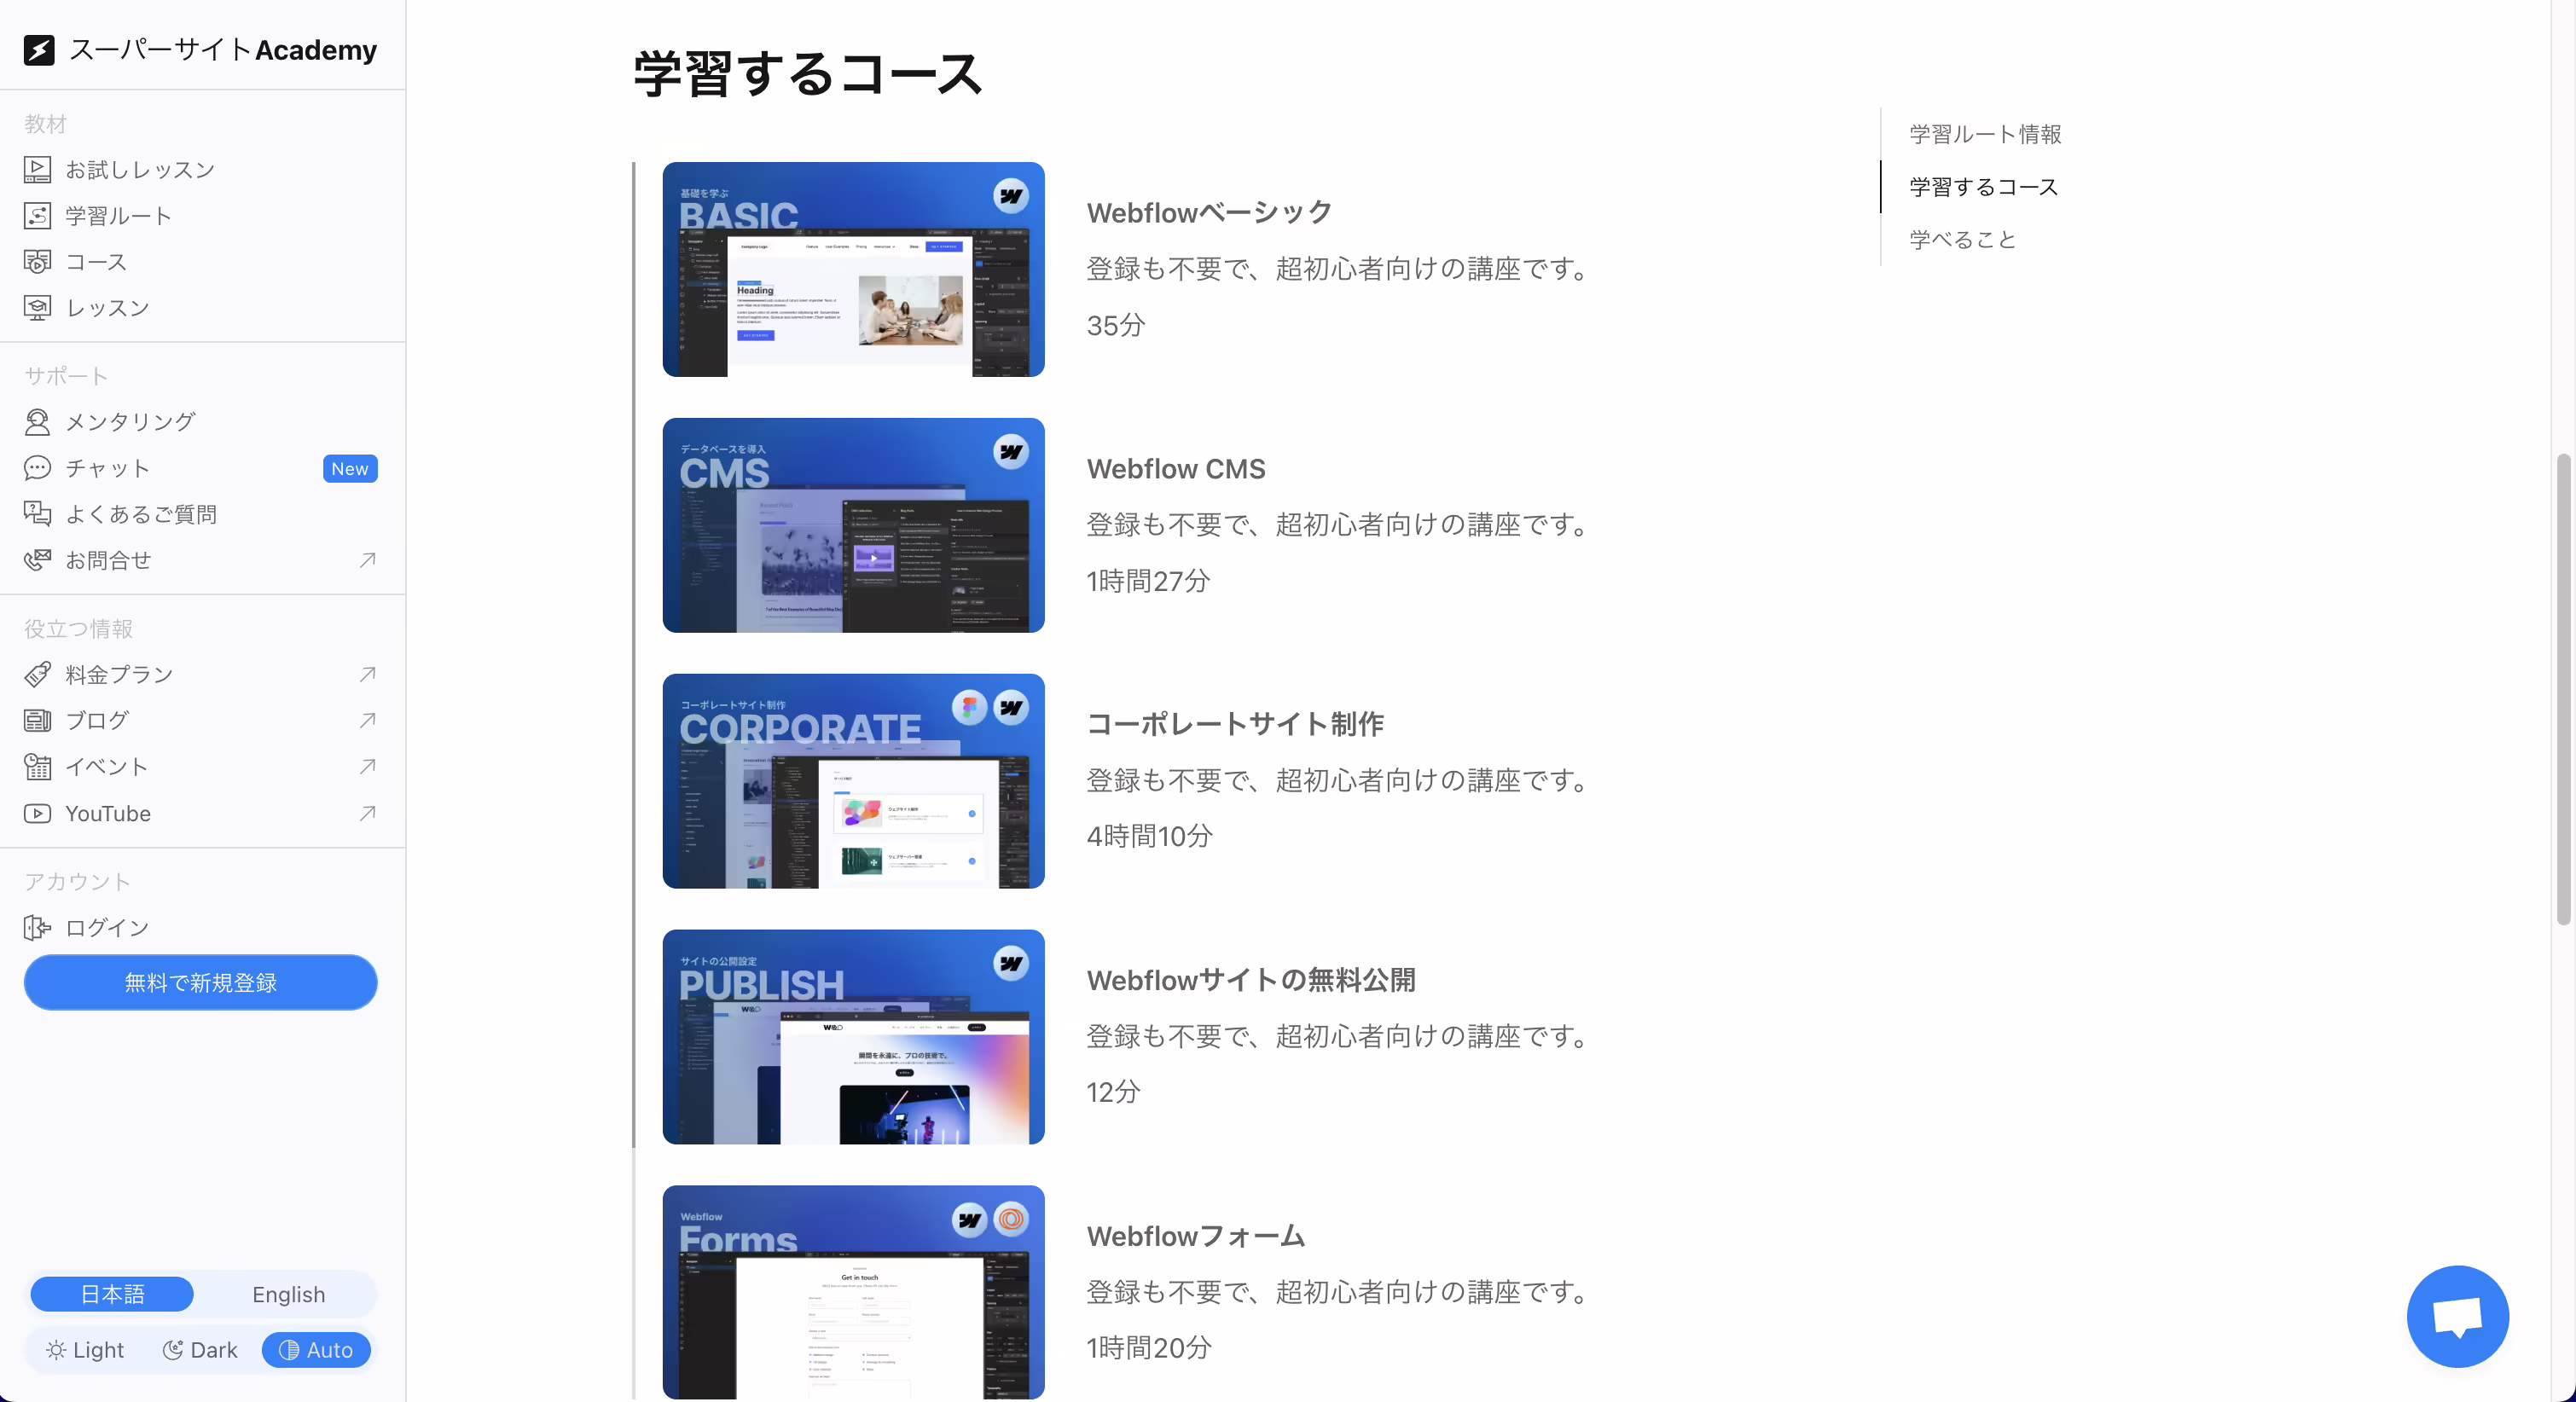Open YouTube external link arrow
This screenshot has height=1402, width=2576.
[367, 813]
